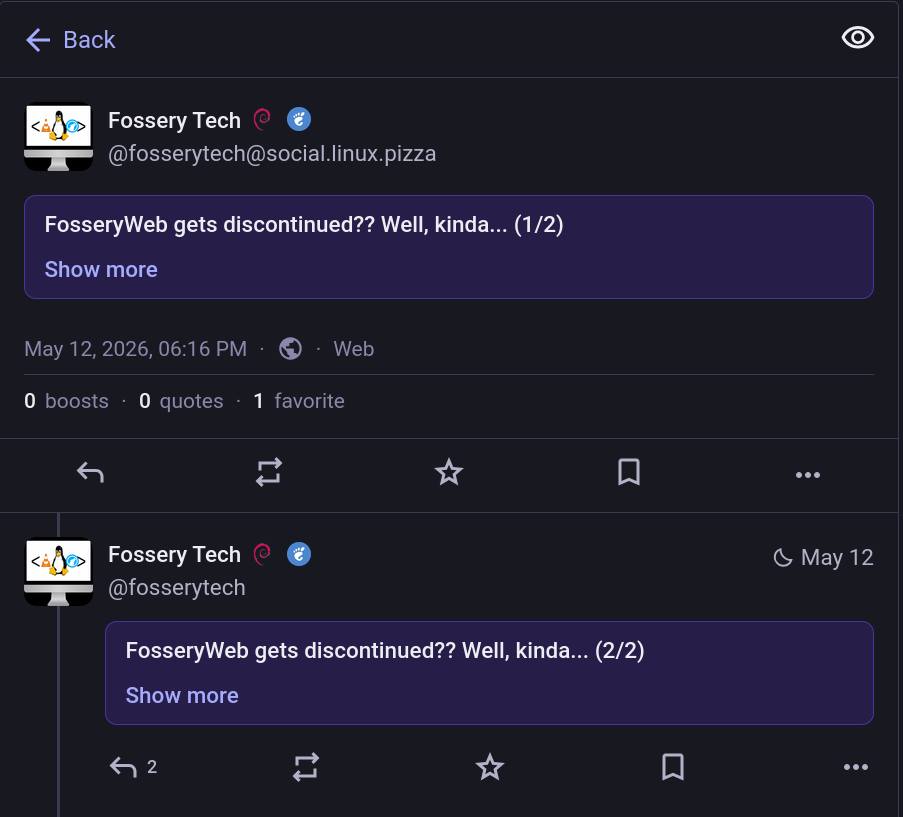Viewport: 903px width, 817px height.
Task: Boost the main (1/2) post
Action: (x=269, y=473)
